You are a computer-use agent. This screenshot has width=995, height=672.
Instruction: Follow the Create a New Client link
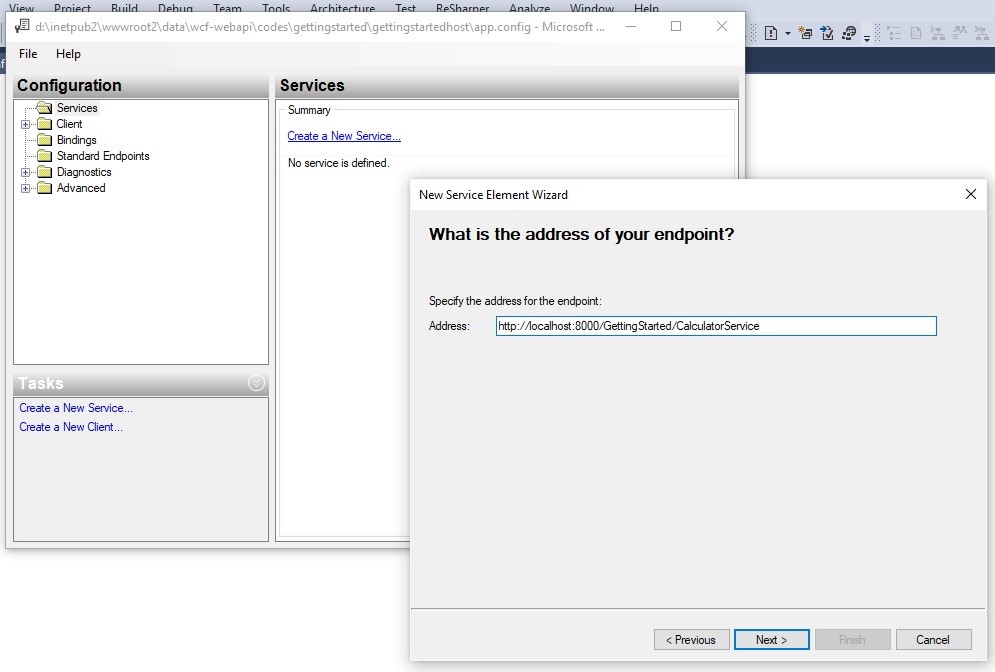pos(70,427)
